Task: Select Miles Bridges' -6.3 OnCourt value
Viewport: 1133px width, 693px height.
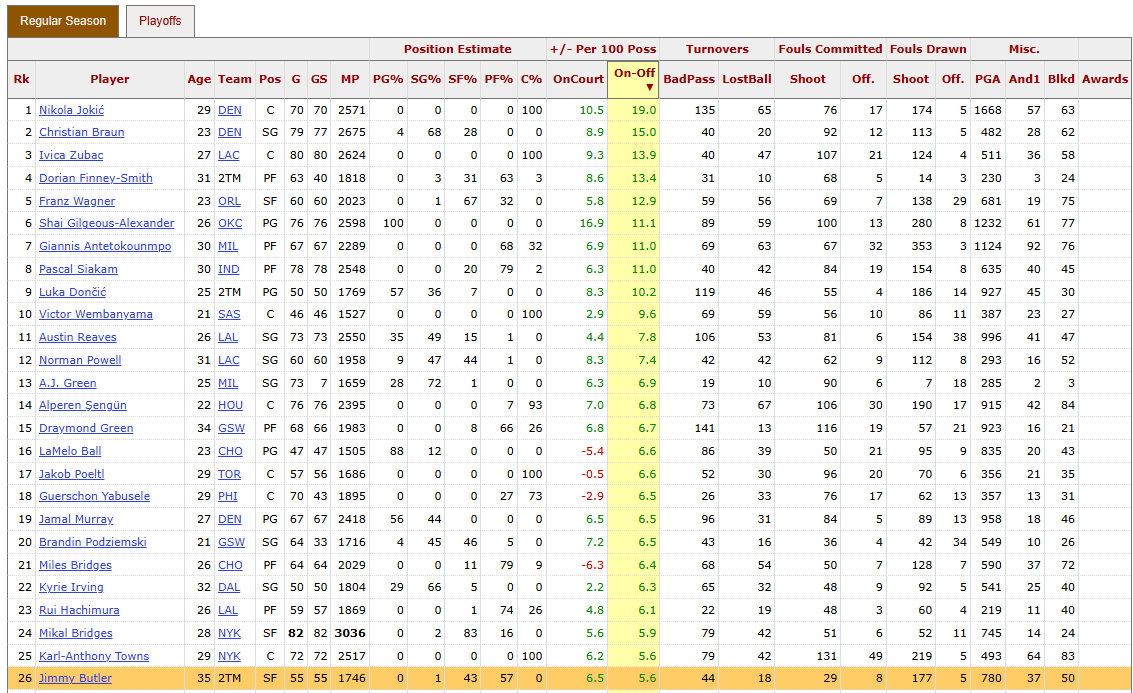Action: (593, 565)
